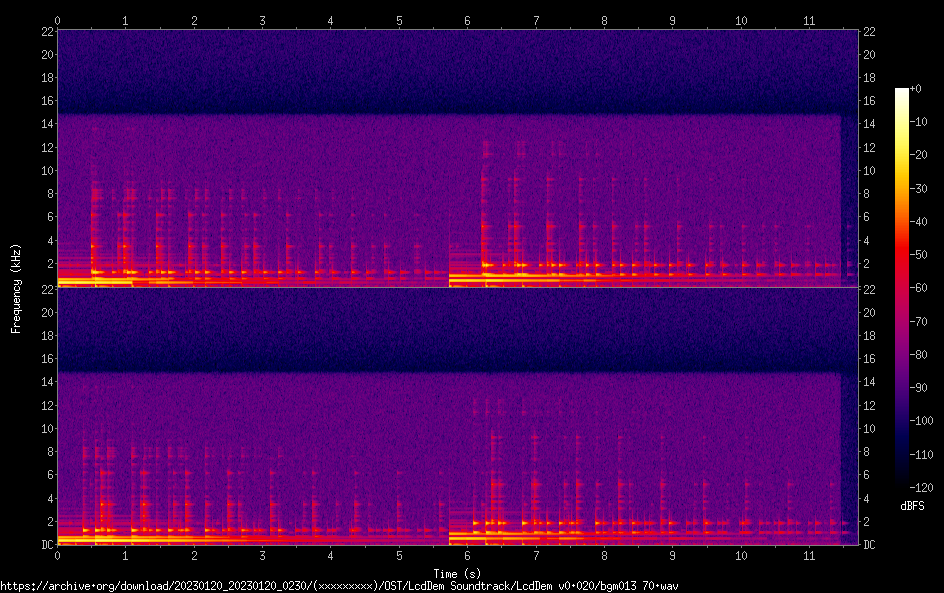Click the 9-second tick on the bottom time axis
The image size is (944, 593).
coord(672,555)
